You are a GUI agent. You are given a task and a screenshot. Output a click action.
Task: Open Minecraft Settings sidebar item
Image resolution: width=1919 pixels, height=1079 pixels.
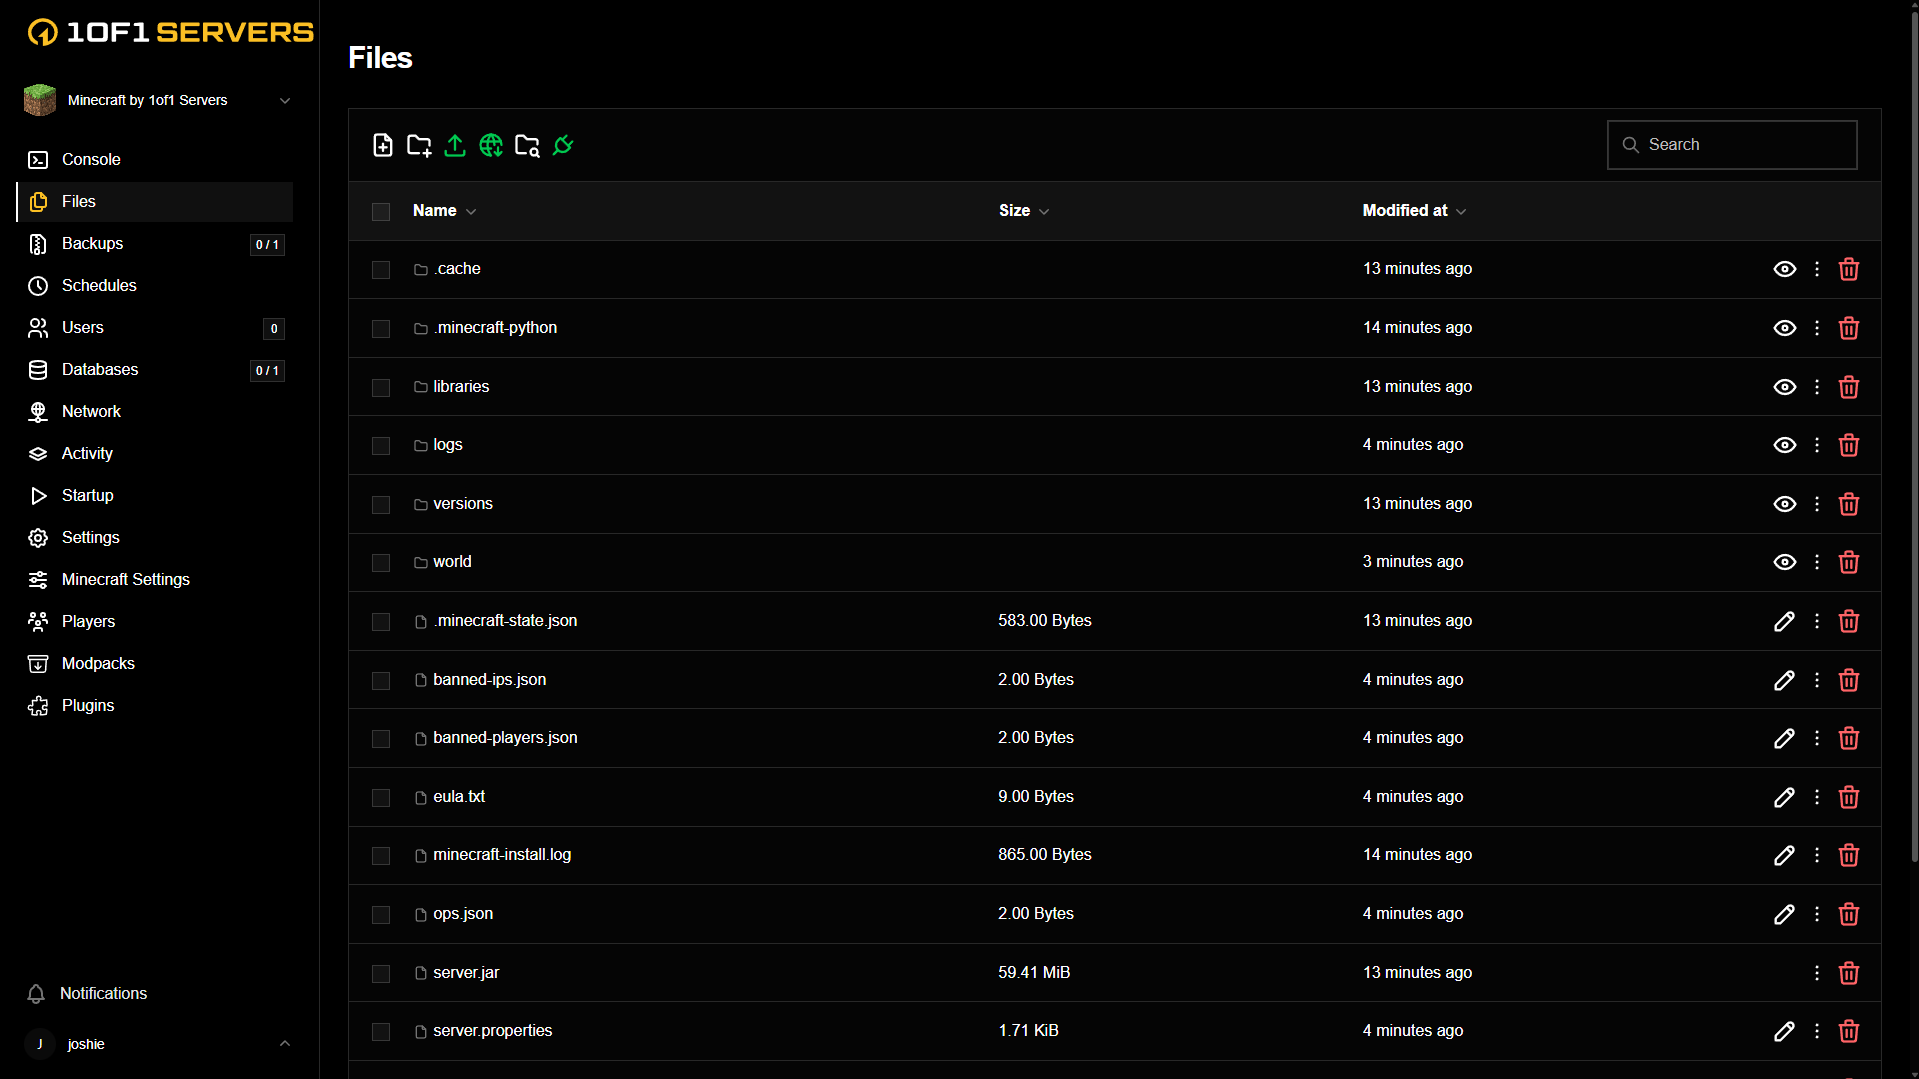point(155,580)
